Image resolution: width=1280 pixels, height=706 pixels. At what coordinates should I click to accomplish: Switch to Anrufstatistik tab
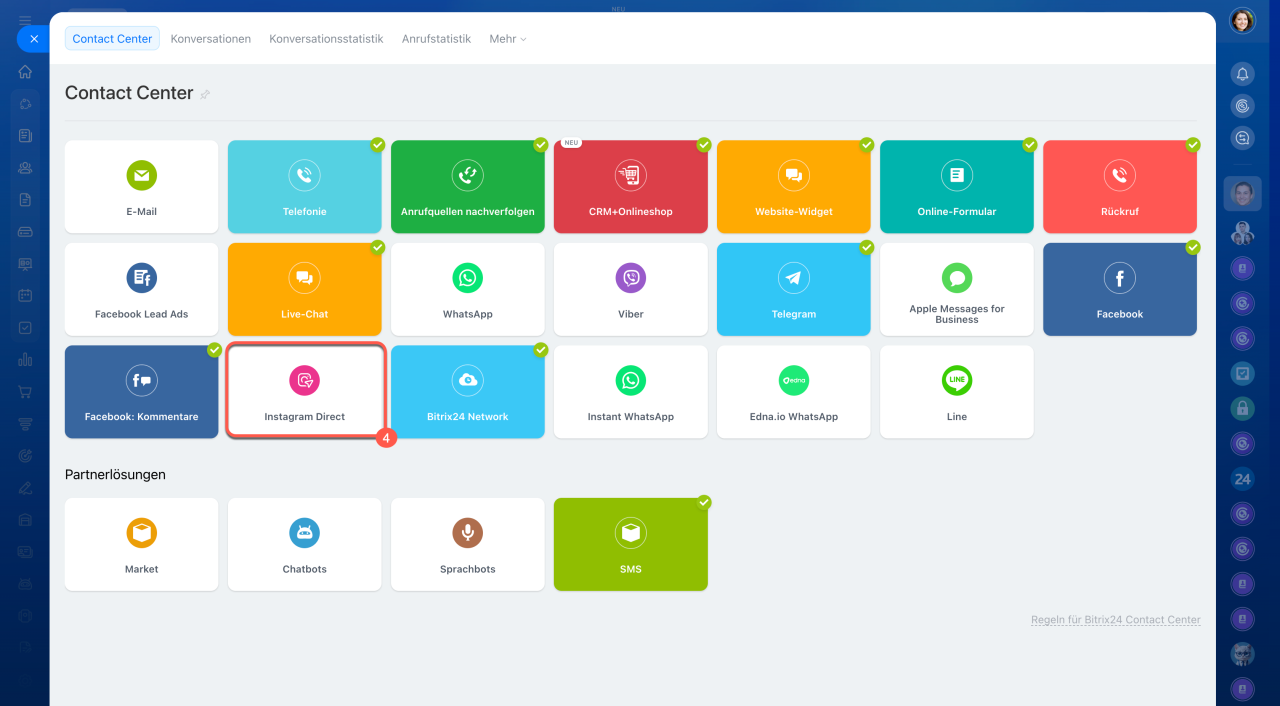(436, 39)
